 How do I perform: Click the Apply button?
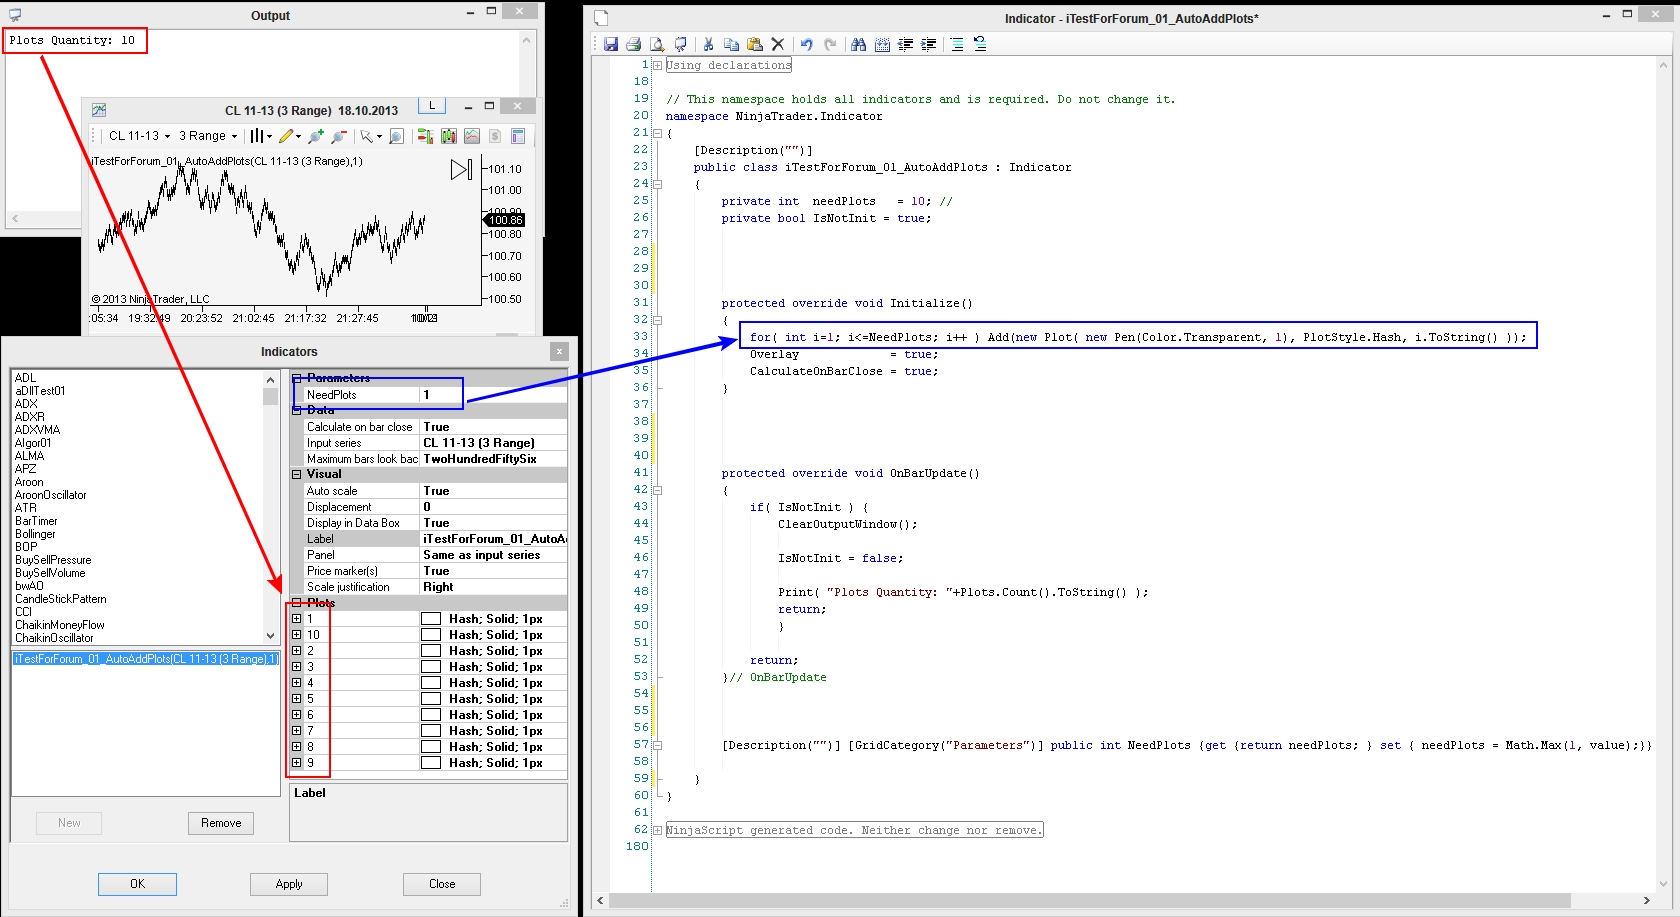pos(289,884)
